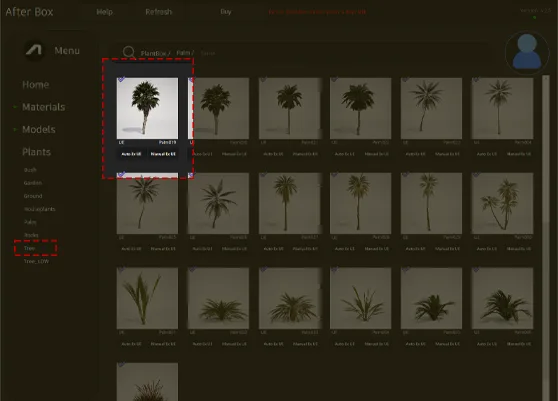Select the Ground plant category

coord(33,196)
